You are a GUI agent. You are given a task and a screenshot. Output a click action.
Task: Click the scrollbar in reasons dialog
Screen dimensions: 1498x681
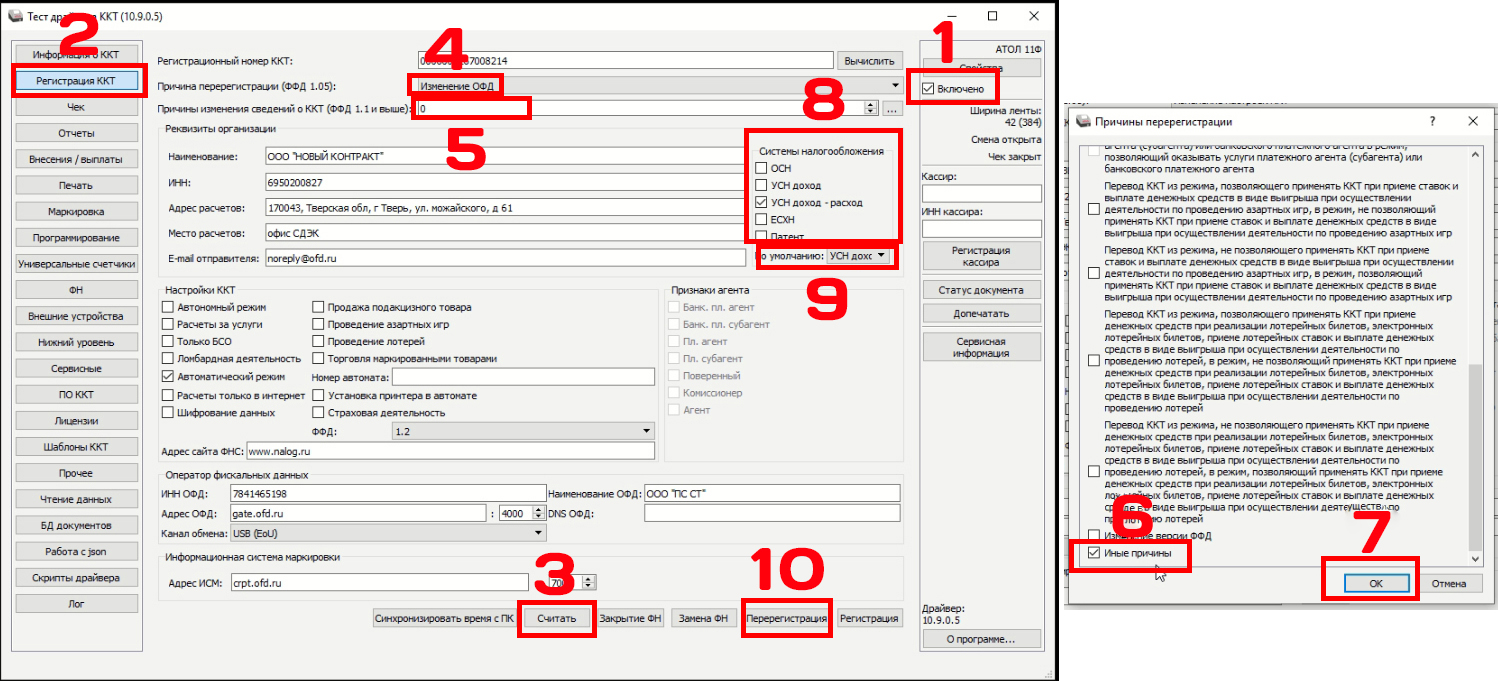[x=1474, y=450]
